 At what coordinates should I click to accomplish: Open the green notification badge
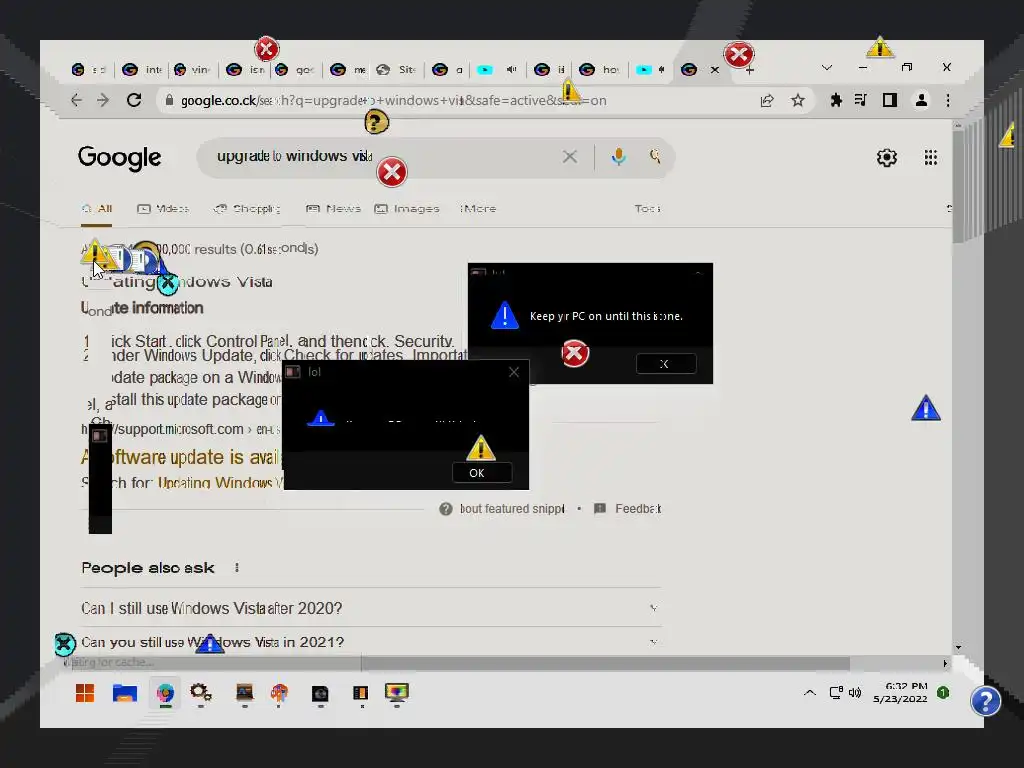tap(942, 692)
